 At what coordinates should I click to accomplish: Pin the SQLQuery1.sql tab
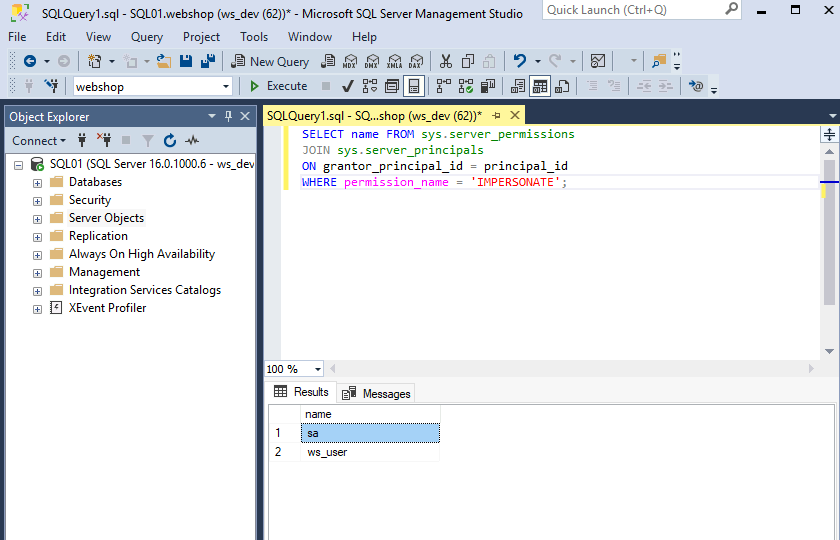click(496, 115)
